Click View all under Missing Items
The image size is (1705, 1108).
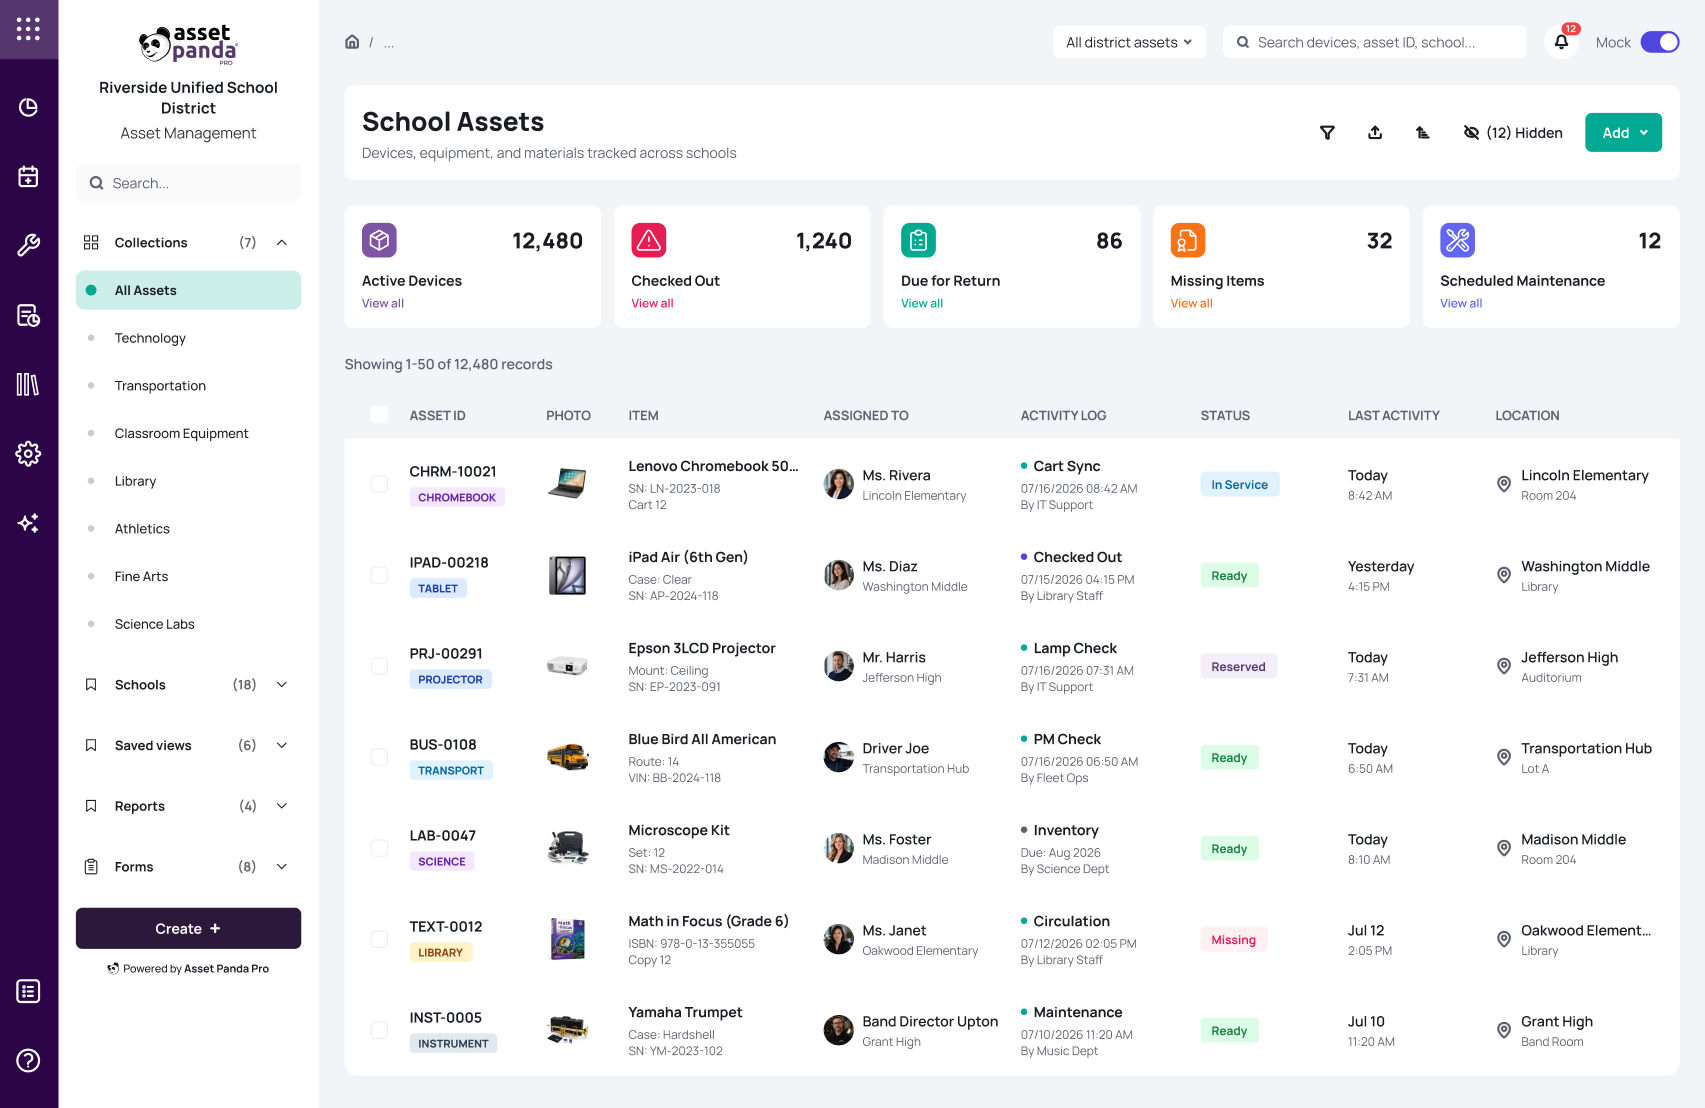tap(1191, 304)
